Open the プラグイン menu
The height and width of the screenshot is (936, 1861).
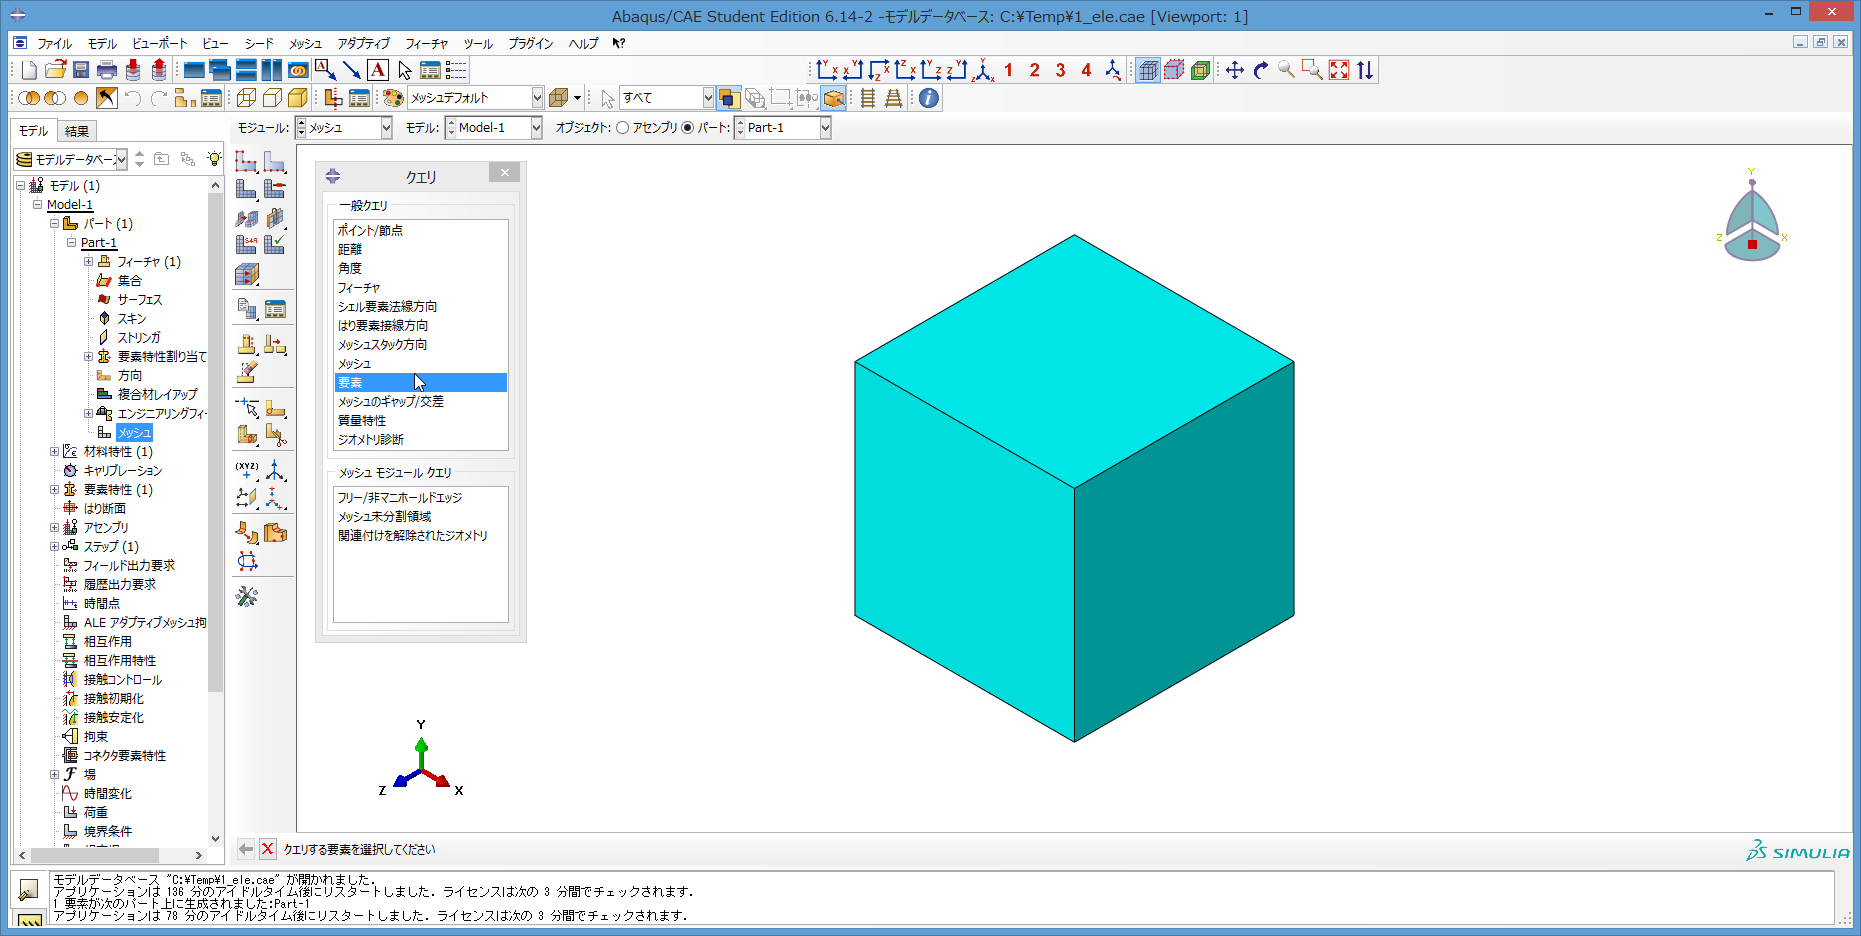click(x=531, y=44)
